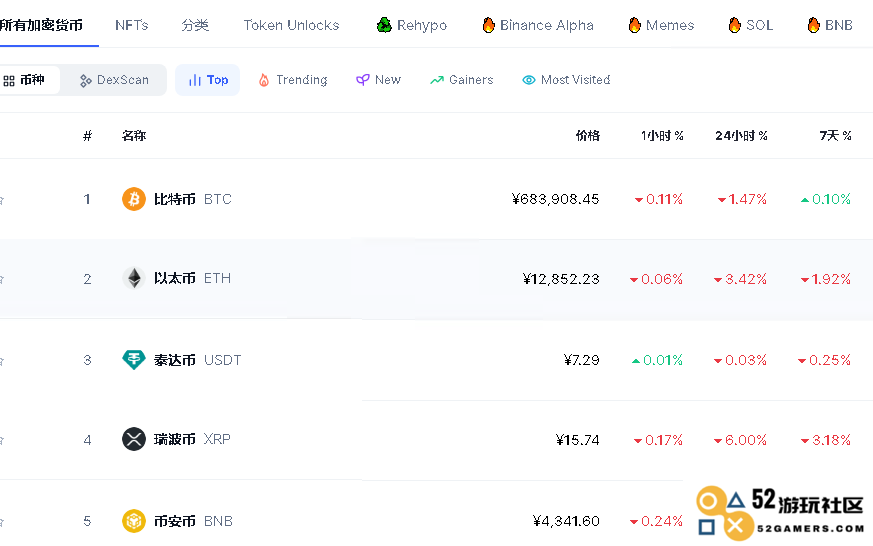Open the NFTs tab
This screenshot has height=546, width=873.
coord(132,25)
